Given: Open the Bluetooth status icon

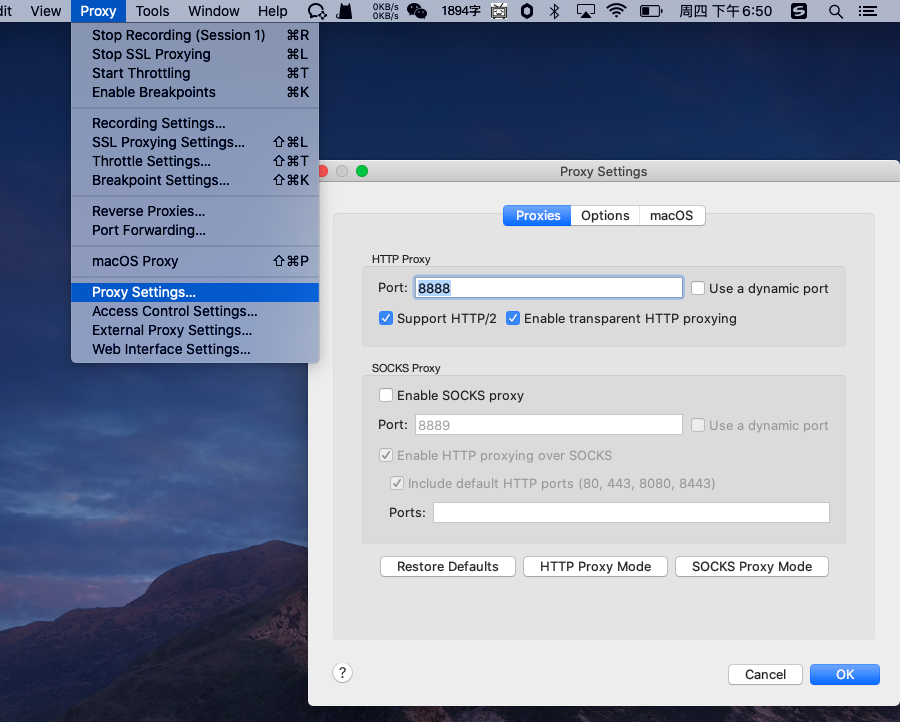Looking at the screenshot, I should pyautogui.click(x=555, y=11).
